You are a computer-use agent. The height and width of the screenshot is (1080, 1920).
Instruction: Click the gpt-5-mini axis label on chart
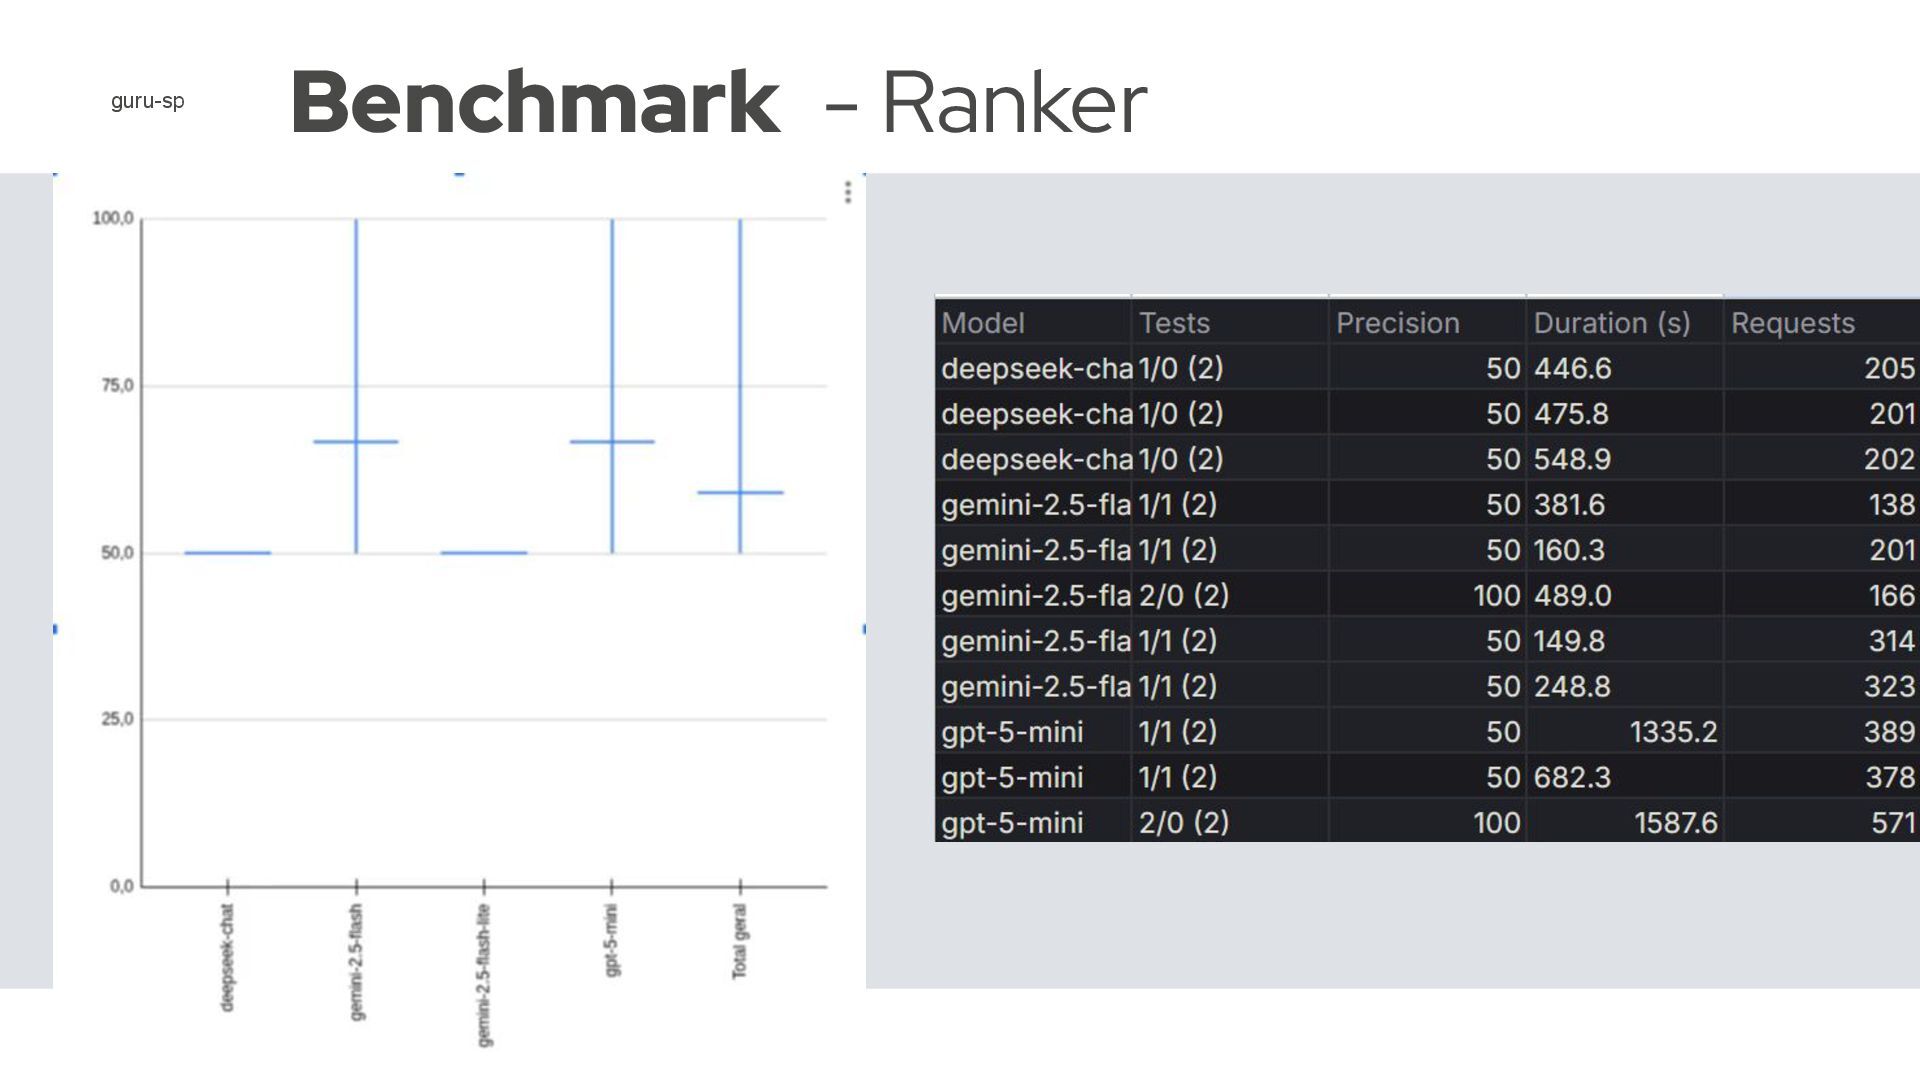coord(612,940)
